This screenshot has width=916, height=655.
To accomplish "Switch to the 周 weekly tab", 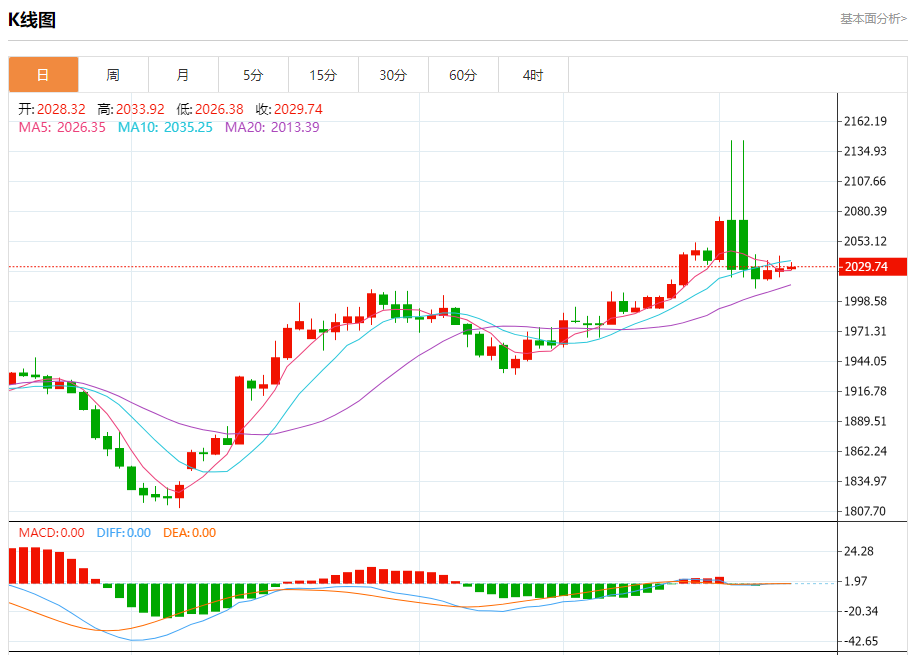I will [x=113, y=75].
